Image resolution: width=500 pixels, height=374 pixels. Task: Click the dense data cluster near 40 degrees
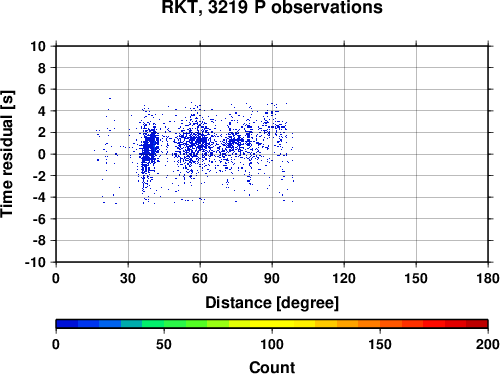tap(149, 147)
